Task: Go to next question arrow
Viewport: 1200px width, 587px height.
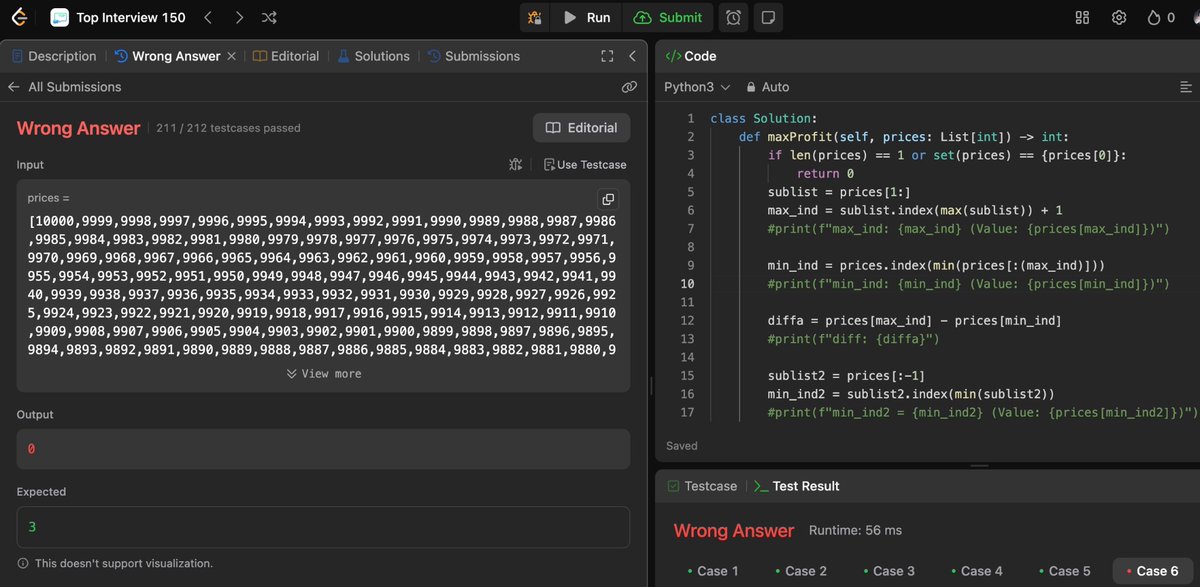Action: 239,17
